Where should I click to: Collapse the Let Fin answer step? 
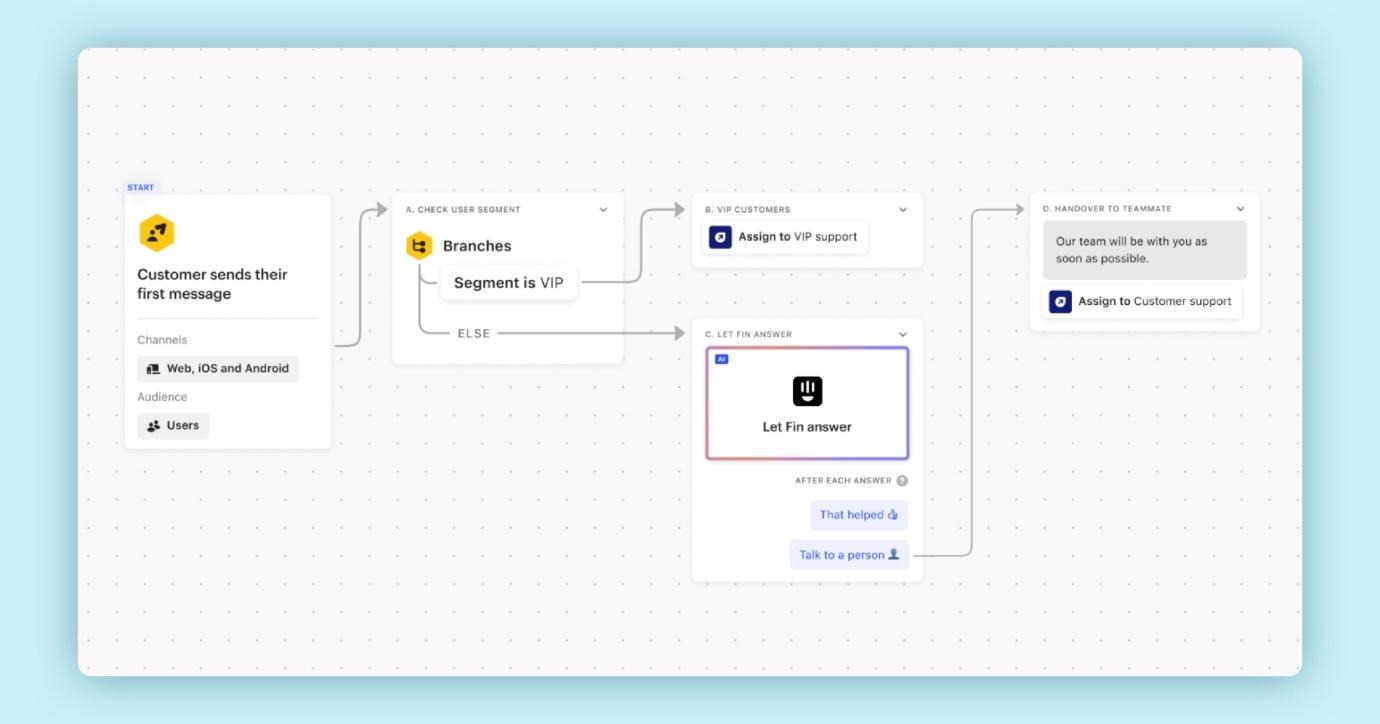904,334
